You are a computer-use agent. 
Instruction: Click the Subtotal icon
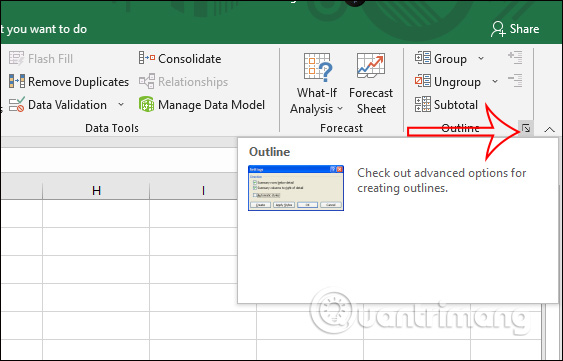click(423, 105)
